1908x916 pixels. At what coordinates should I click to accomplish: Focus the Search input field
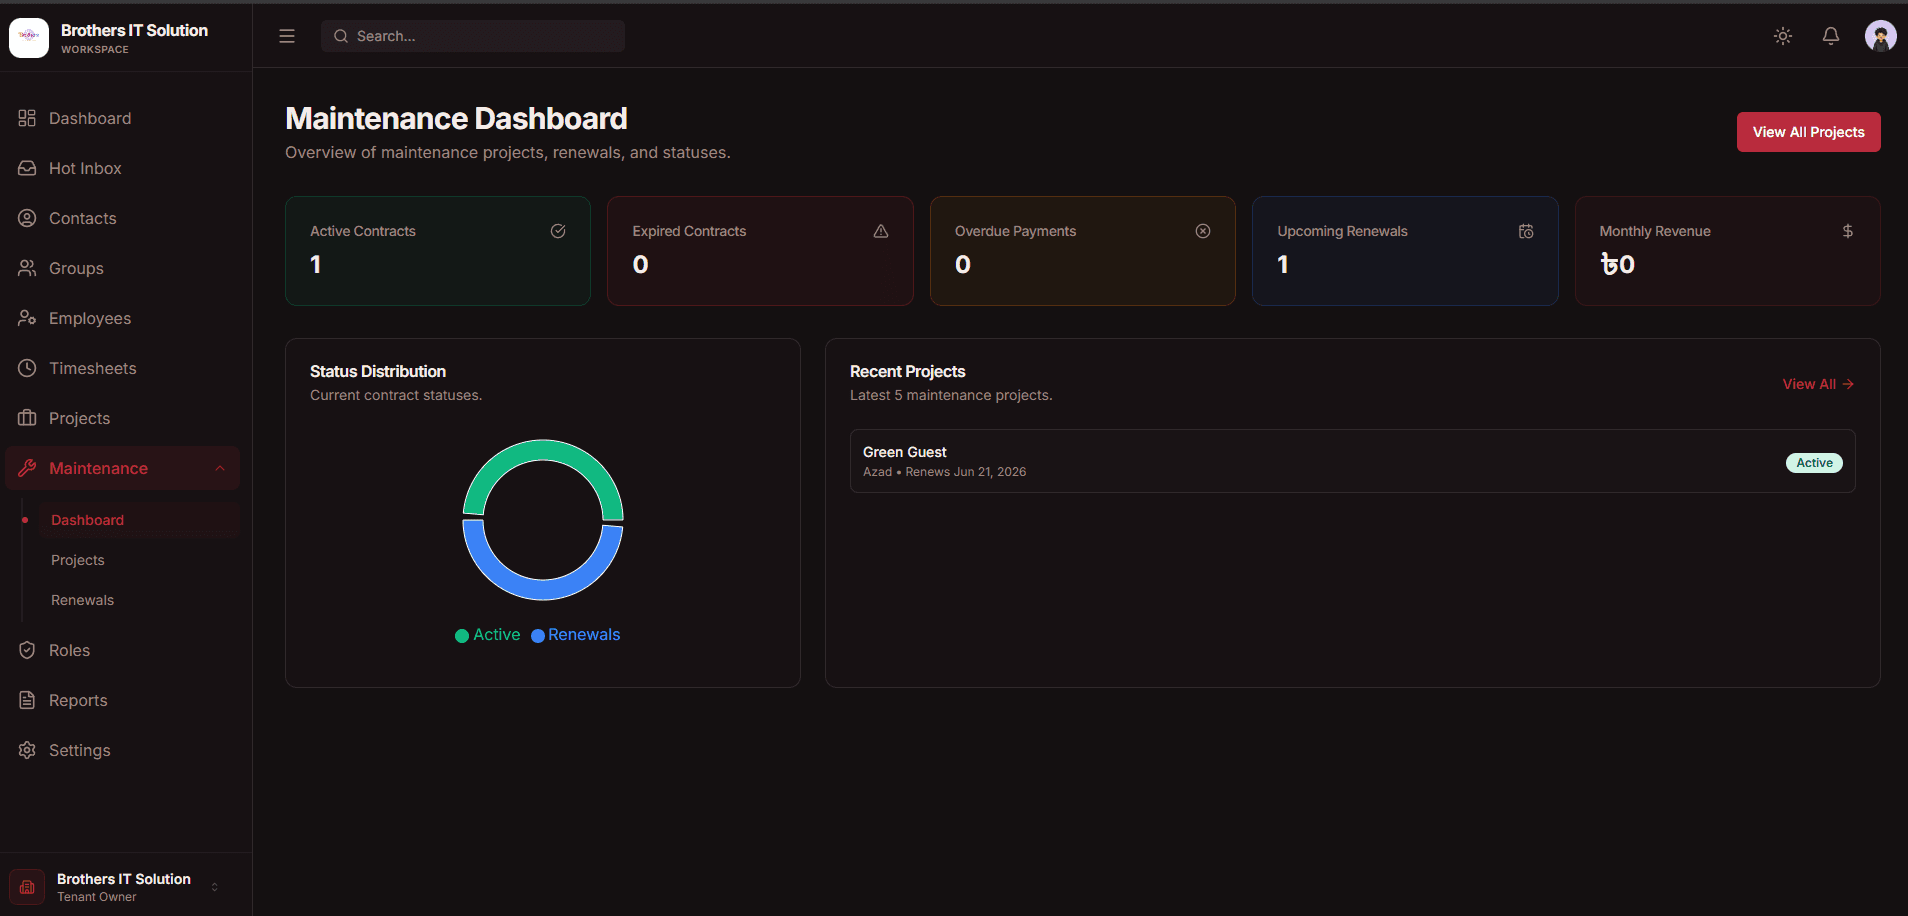coord(473,36)
